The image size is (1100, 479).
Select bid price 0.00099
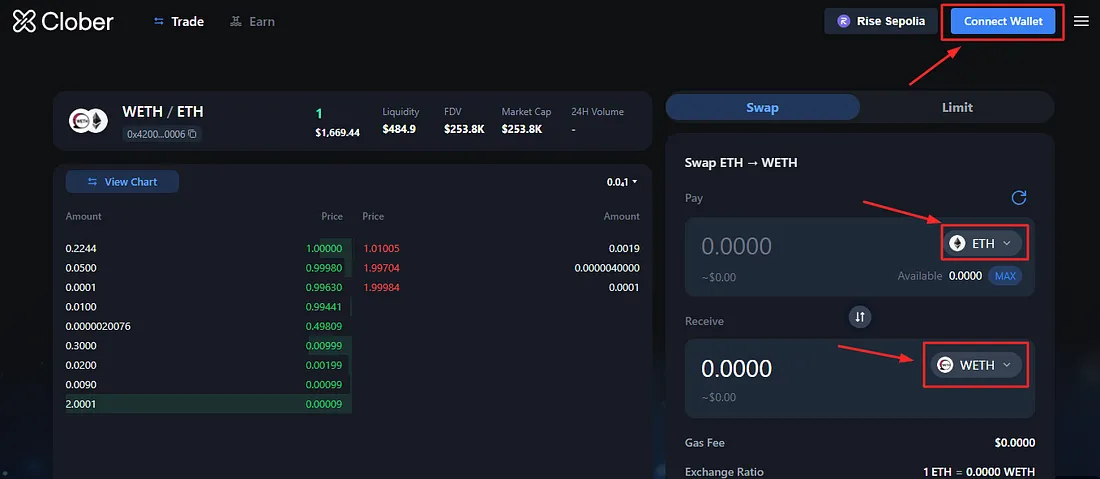pos(324,384)
